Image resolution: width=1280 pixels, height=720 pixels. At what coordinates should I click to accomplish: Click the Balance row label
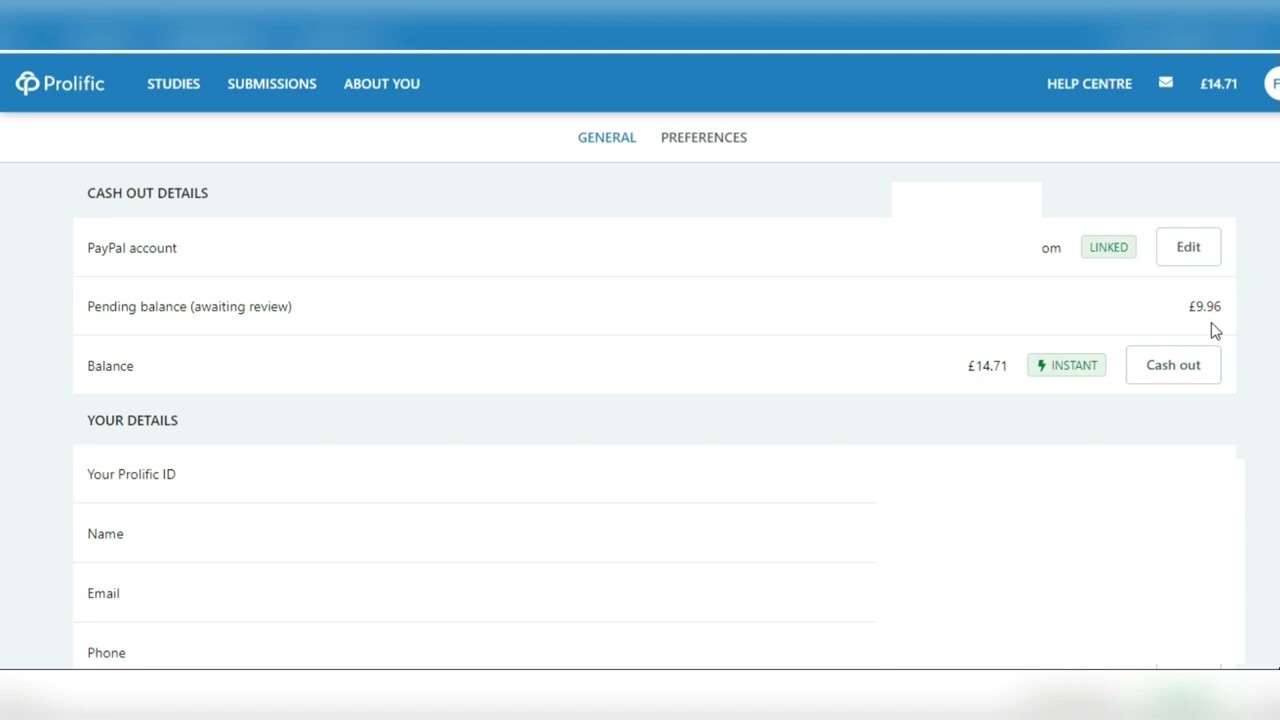click(110, 366)
